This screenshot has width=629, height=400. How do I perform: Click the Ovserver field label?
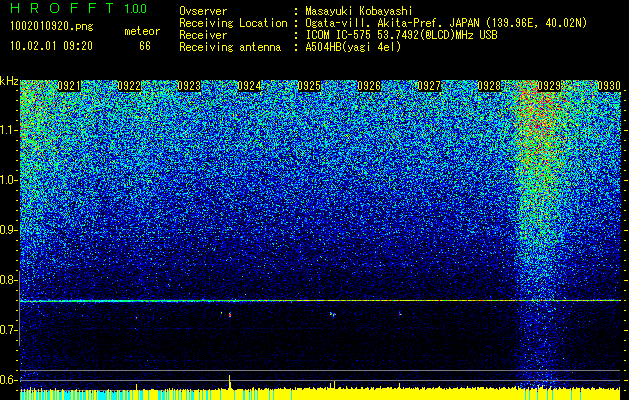tap(203, 12)
